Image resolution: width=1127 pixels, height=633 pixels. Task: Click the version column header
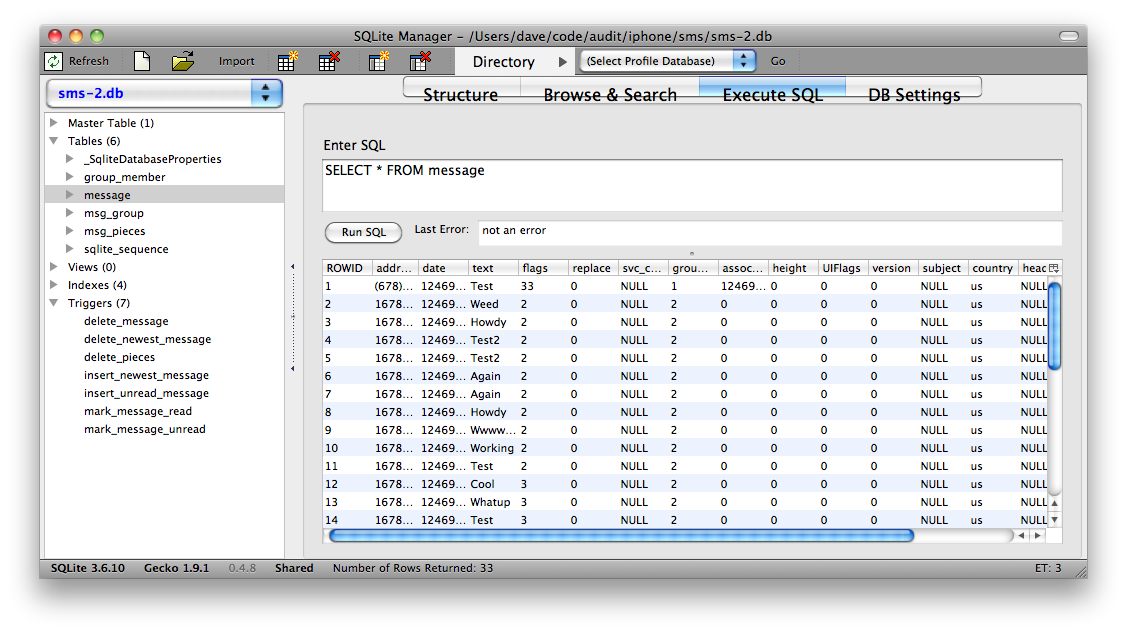(x=893, y=268)
